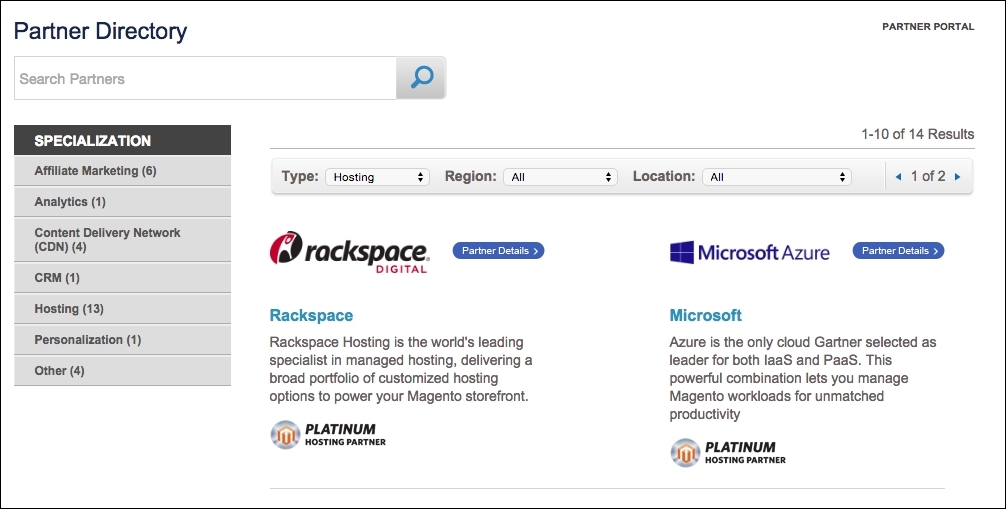The height and width of the screenshot is (509, 1006).
Task: Open the Region dropdown
Action: point(560,177)
